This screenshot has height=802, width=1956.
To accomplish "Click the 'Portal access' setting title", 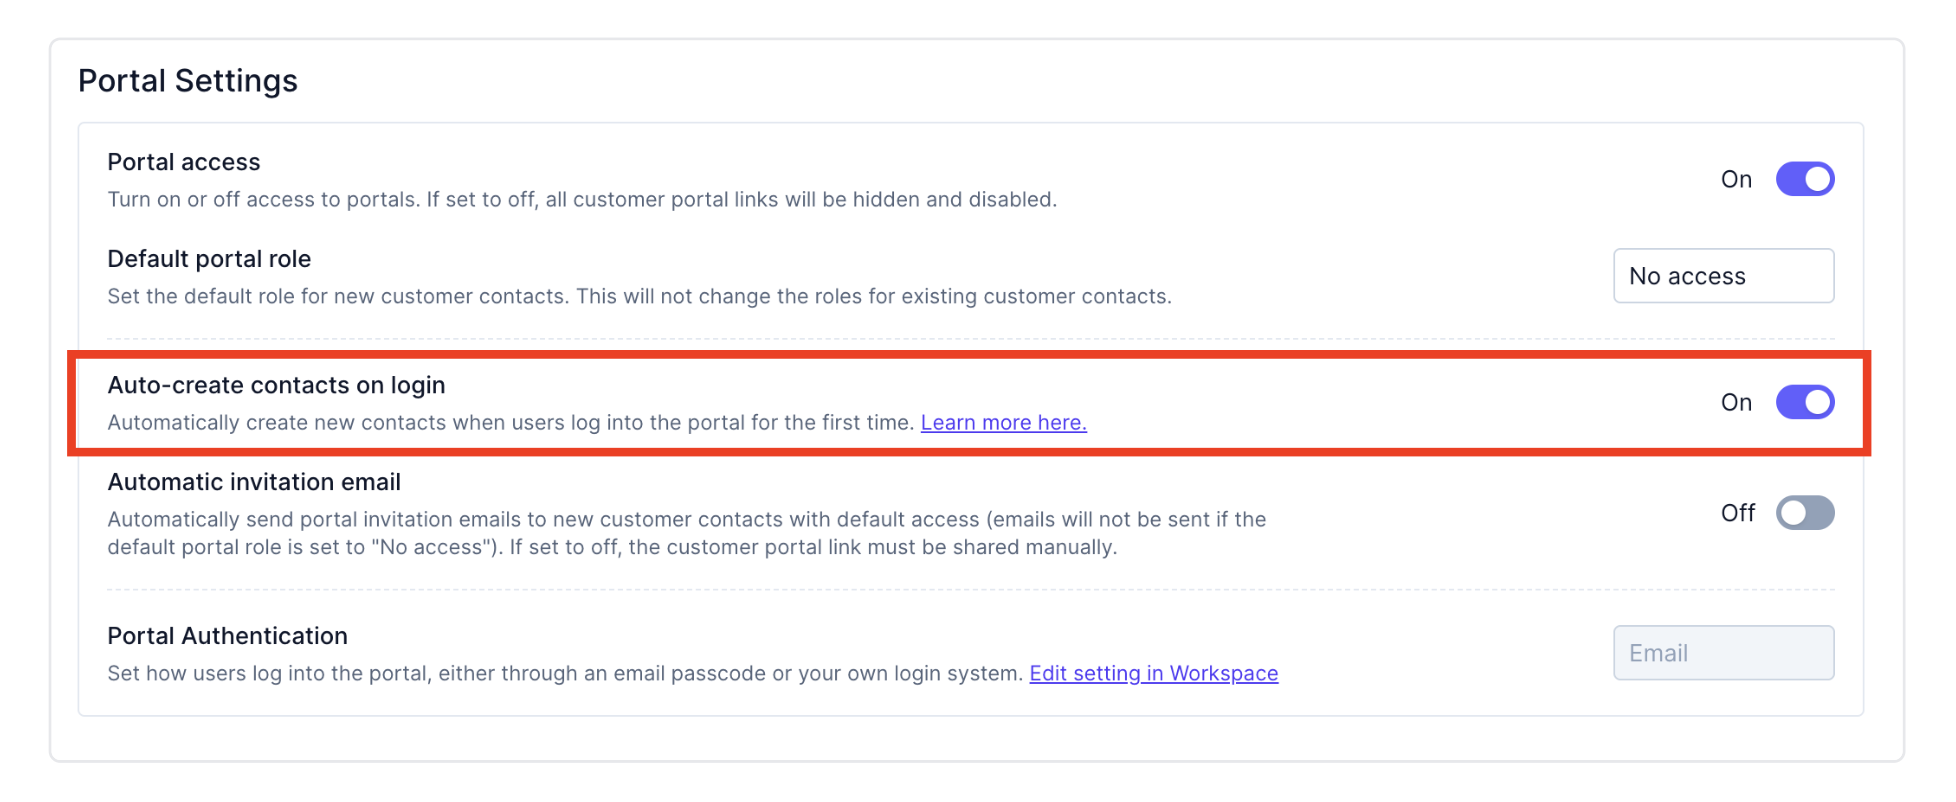I will (x=184, y=162).
